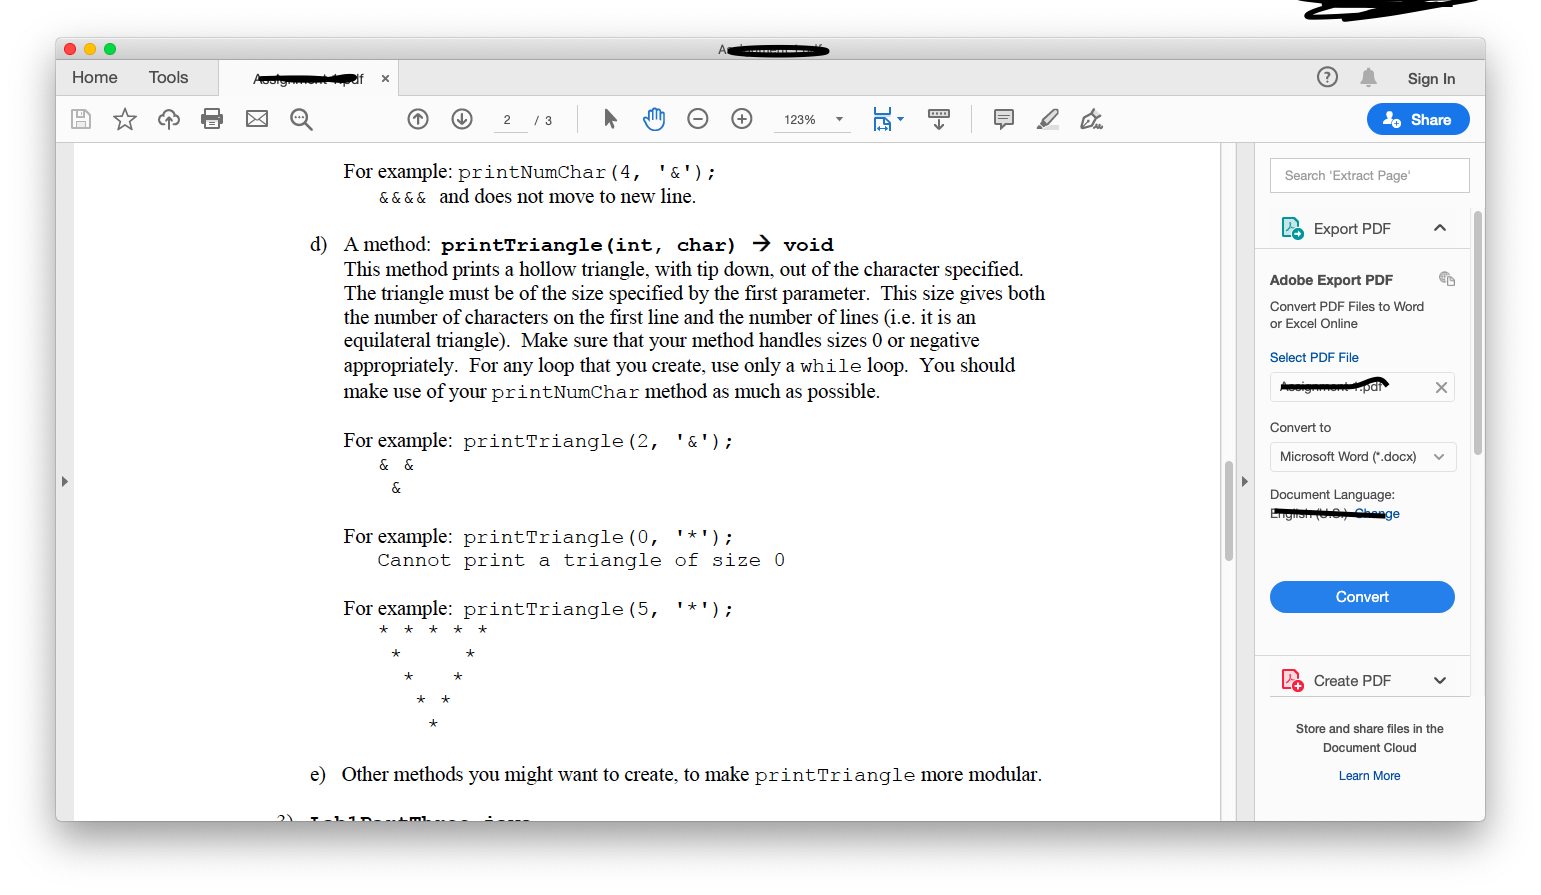Click the tools pane scrollbar
The width and height of the screenshot is (1541, 895).
coord(1477,333)
